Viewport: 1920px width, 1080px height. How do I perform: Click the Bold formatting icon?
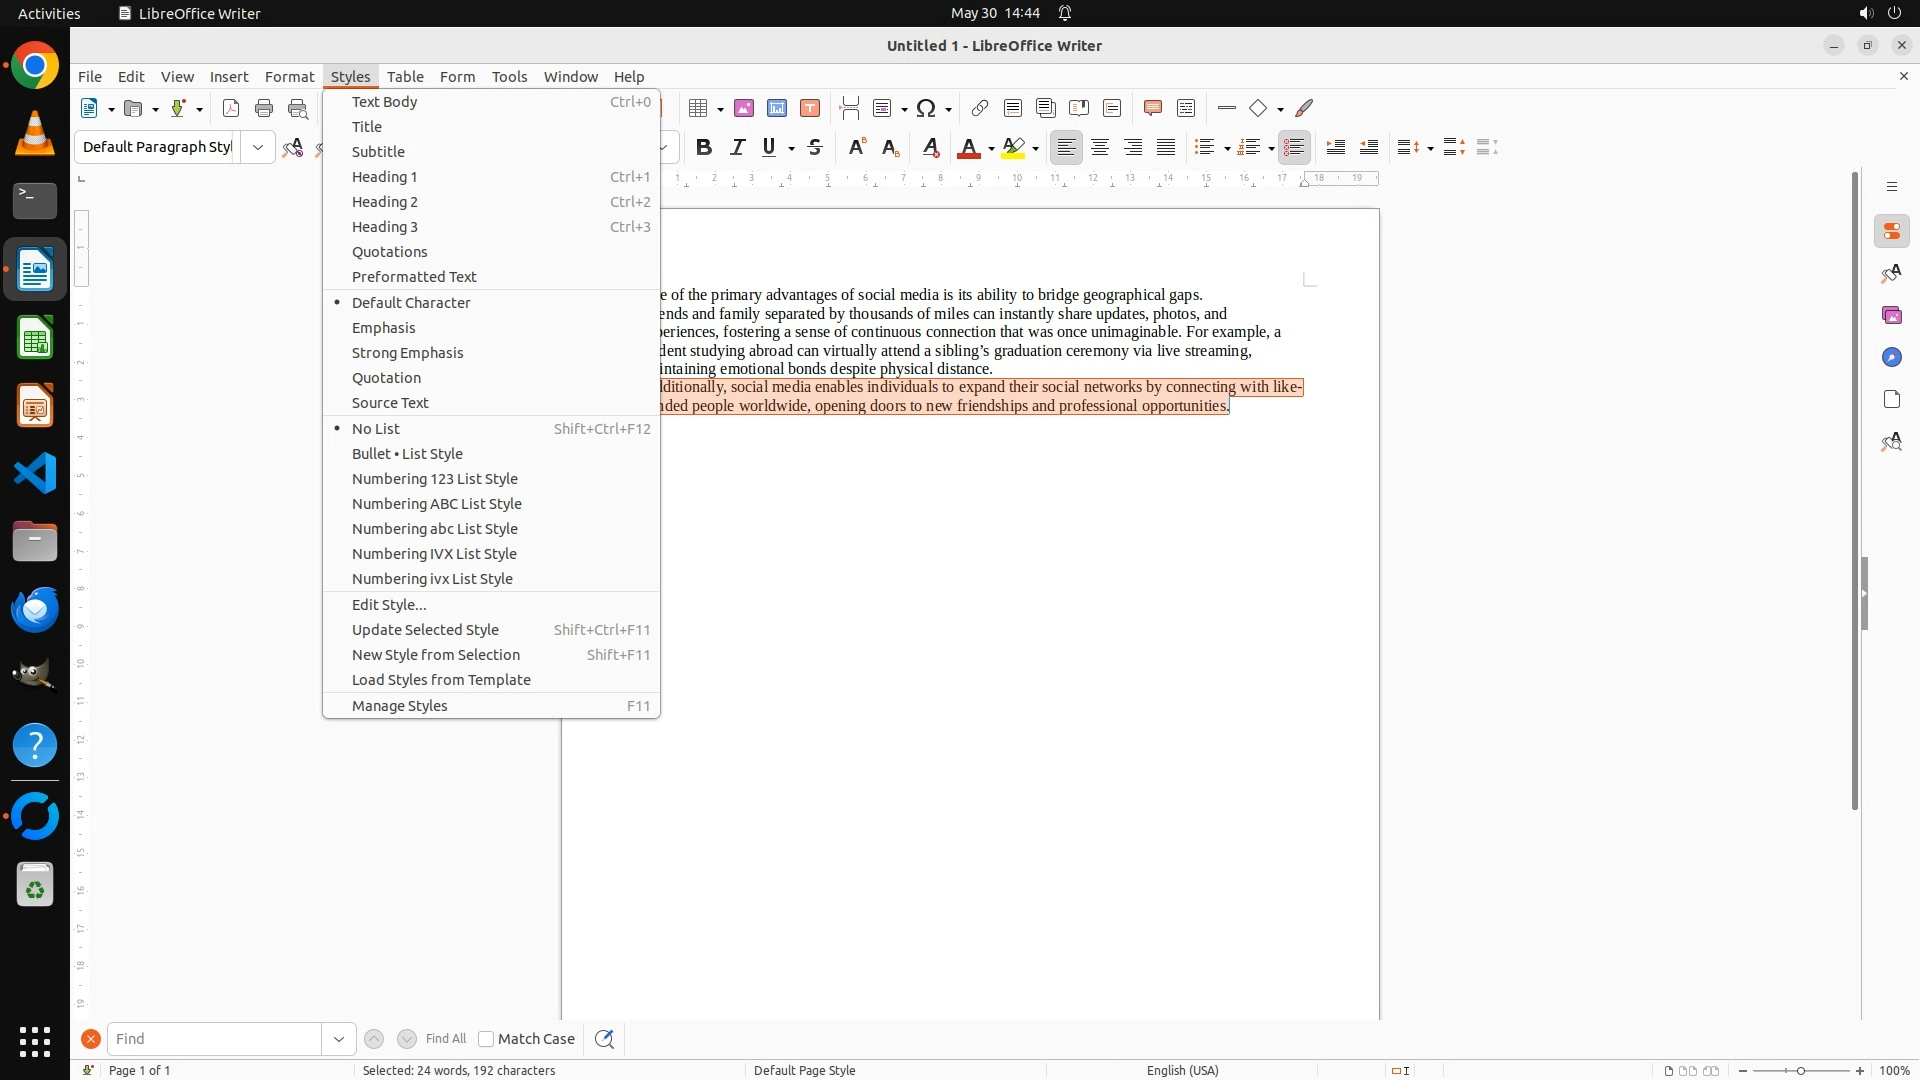(x=704, y=147)
